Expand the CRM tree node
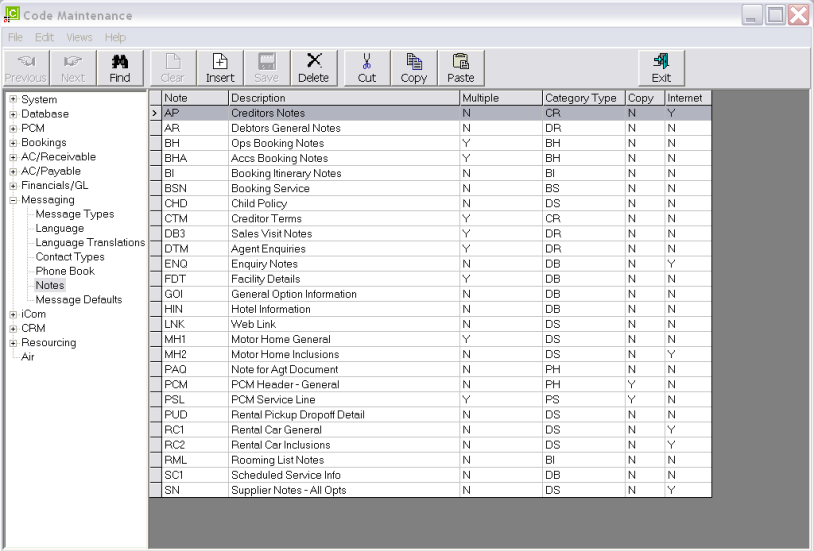Screen dimensions: 814x551 click(13, 328)
